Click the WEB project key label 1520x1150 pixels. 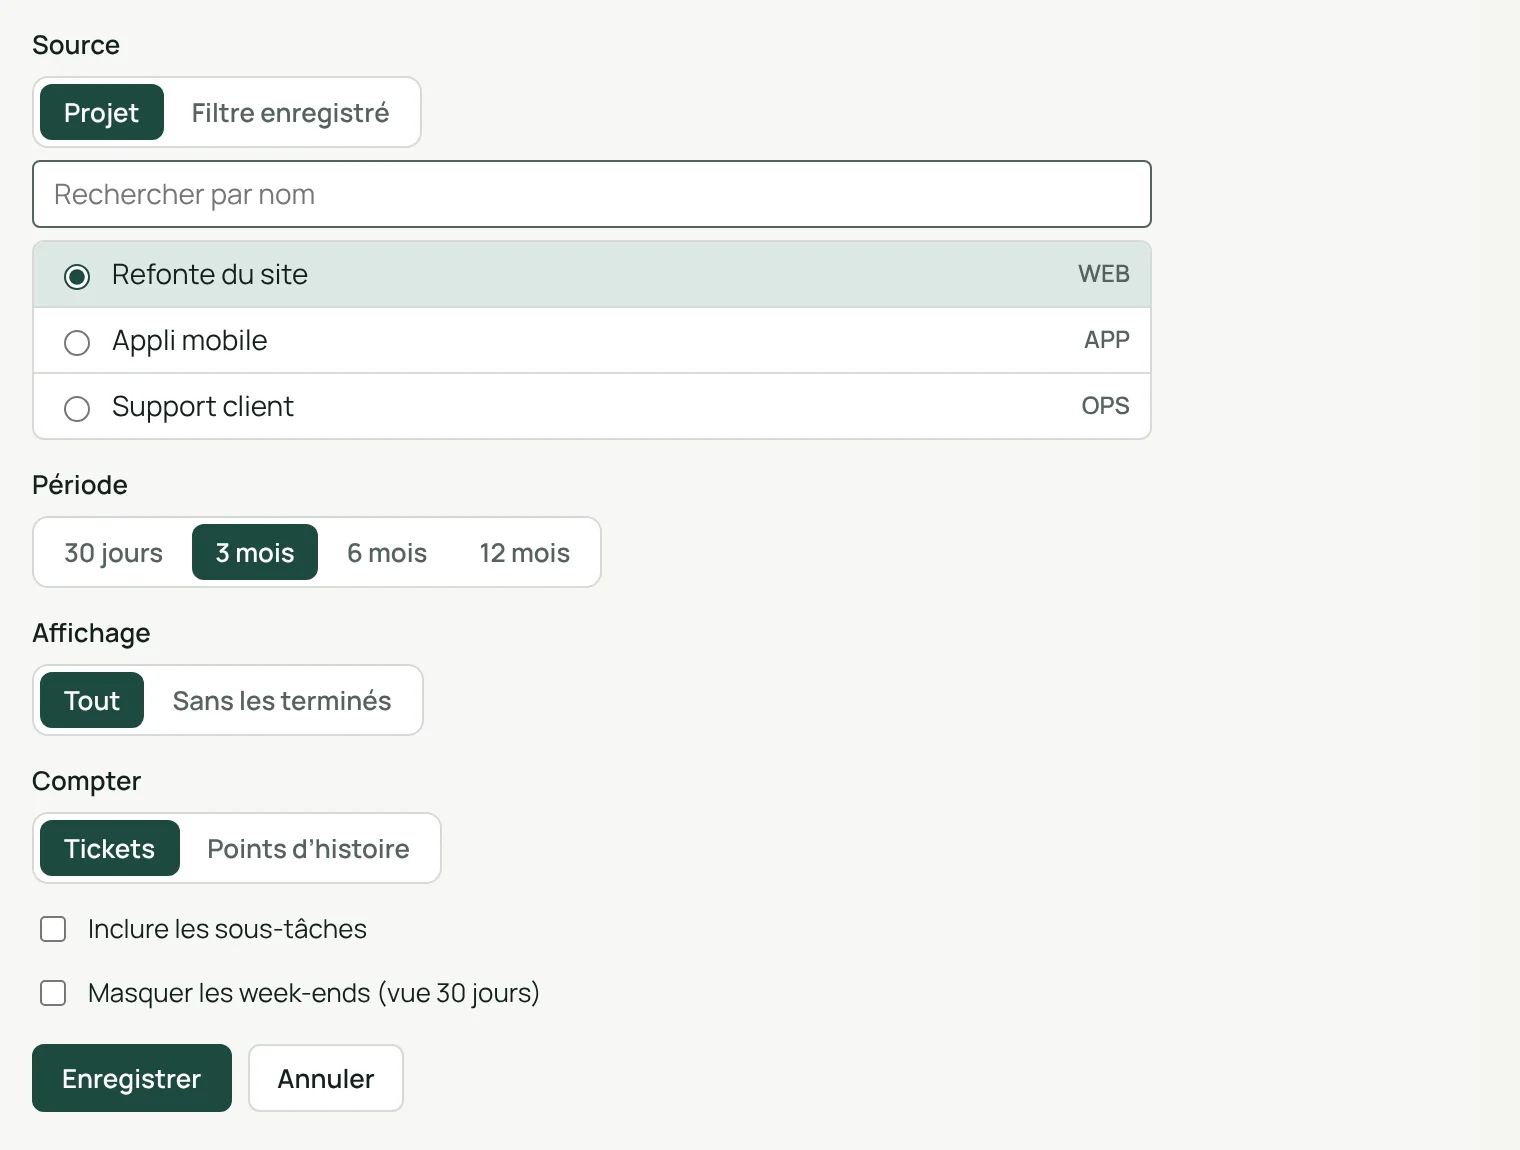click(x=1104, y=274)
